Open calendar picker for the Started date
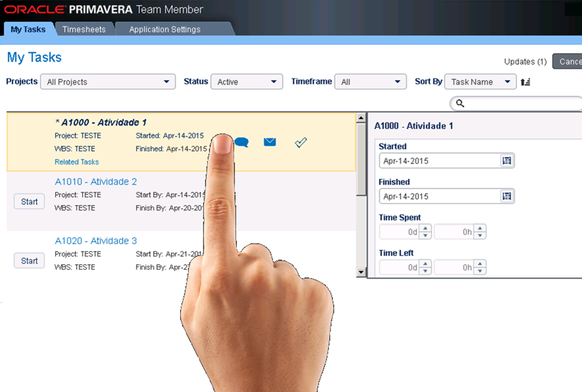This screenshot has width=582, height=392. [x=507, y=161]
